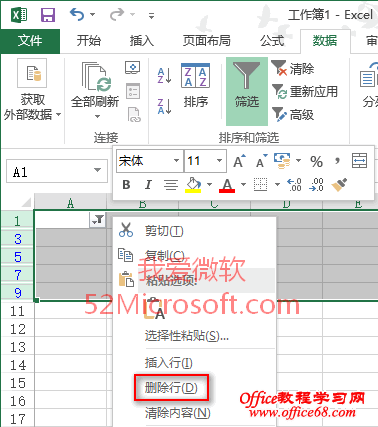This screenshot has width=378, height=427.
Task: Expand the Name Box dropdown arrow
Action: click(97, 170)
